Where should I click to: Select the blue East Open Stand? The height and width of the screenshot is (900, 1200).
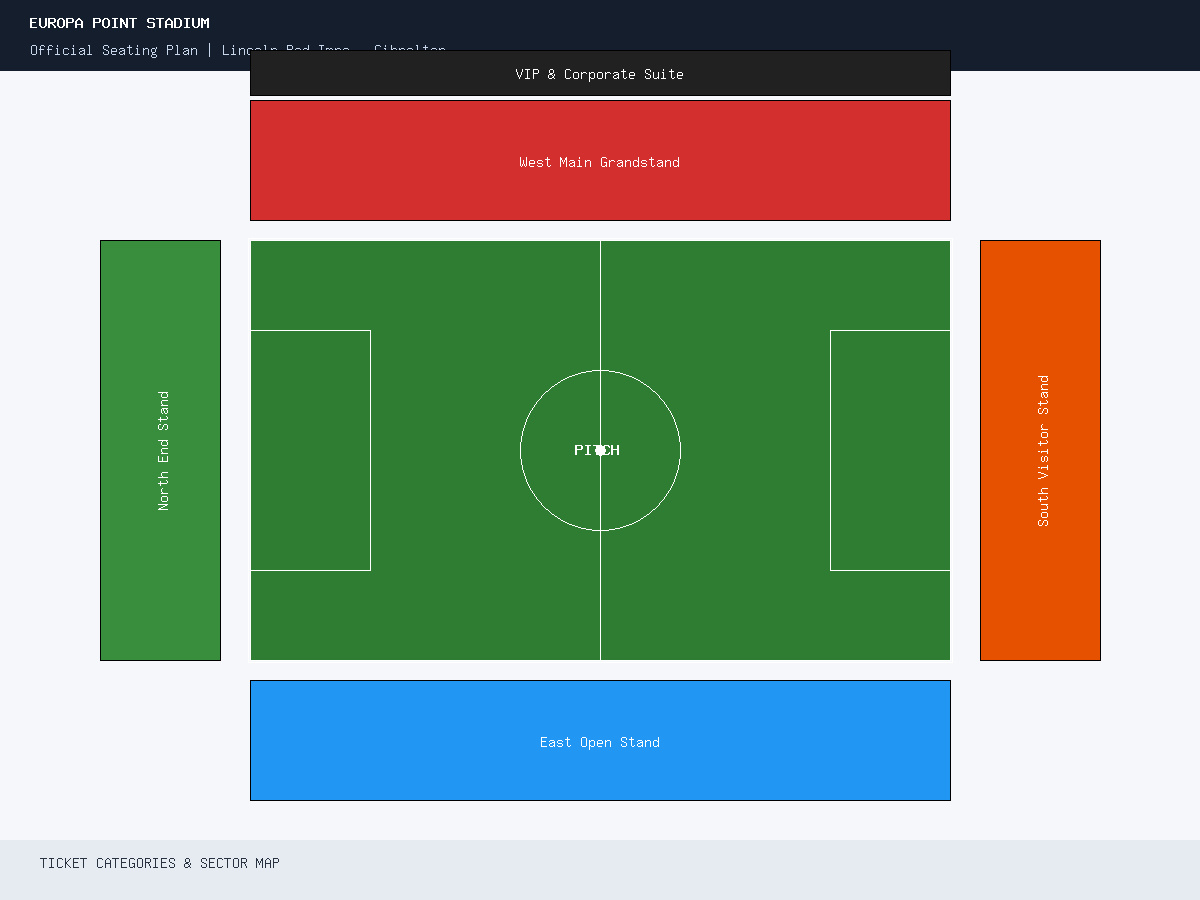pos(600,740)
